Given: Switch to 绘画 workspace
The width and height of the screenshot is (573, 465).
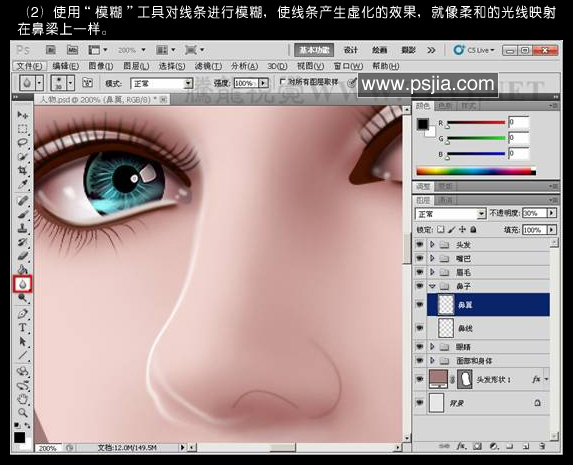Looking at the screenshot, I should 379,50.
